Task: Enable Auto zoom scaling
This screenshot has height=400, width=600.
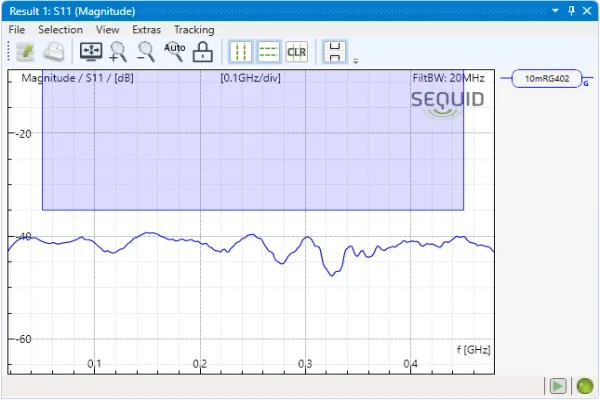Action: point(174,50)
